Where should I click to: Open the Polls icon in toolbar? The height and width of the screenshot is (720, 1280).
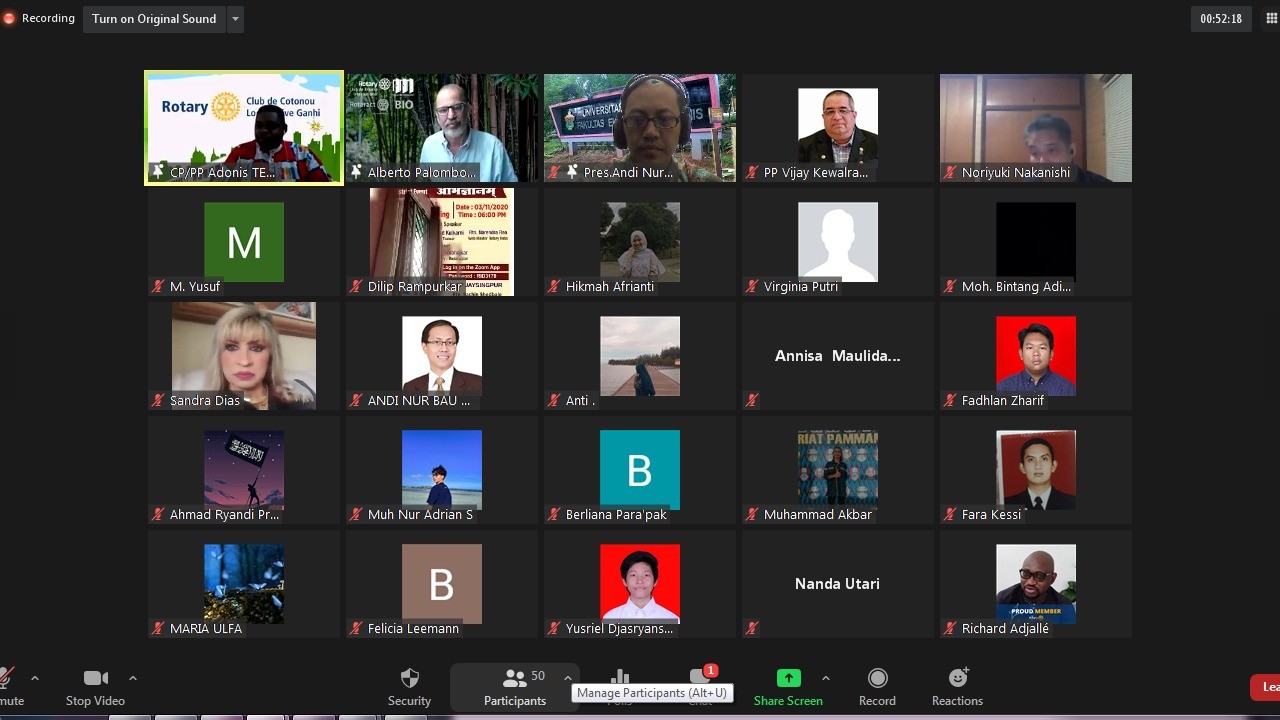click(620, 678)
